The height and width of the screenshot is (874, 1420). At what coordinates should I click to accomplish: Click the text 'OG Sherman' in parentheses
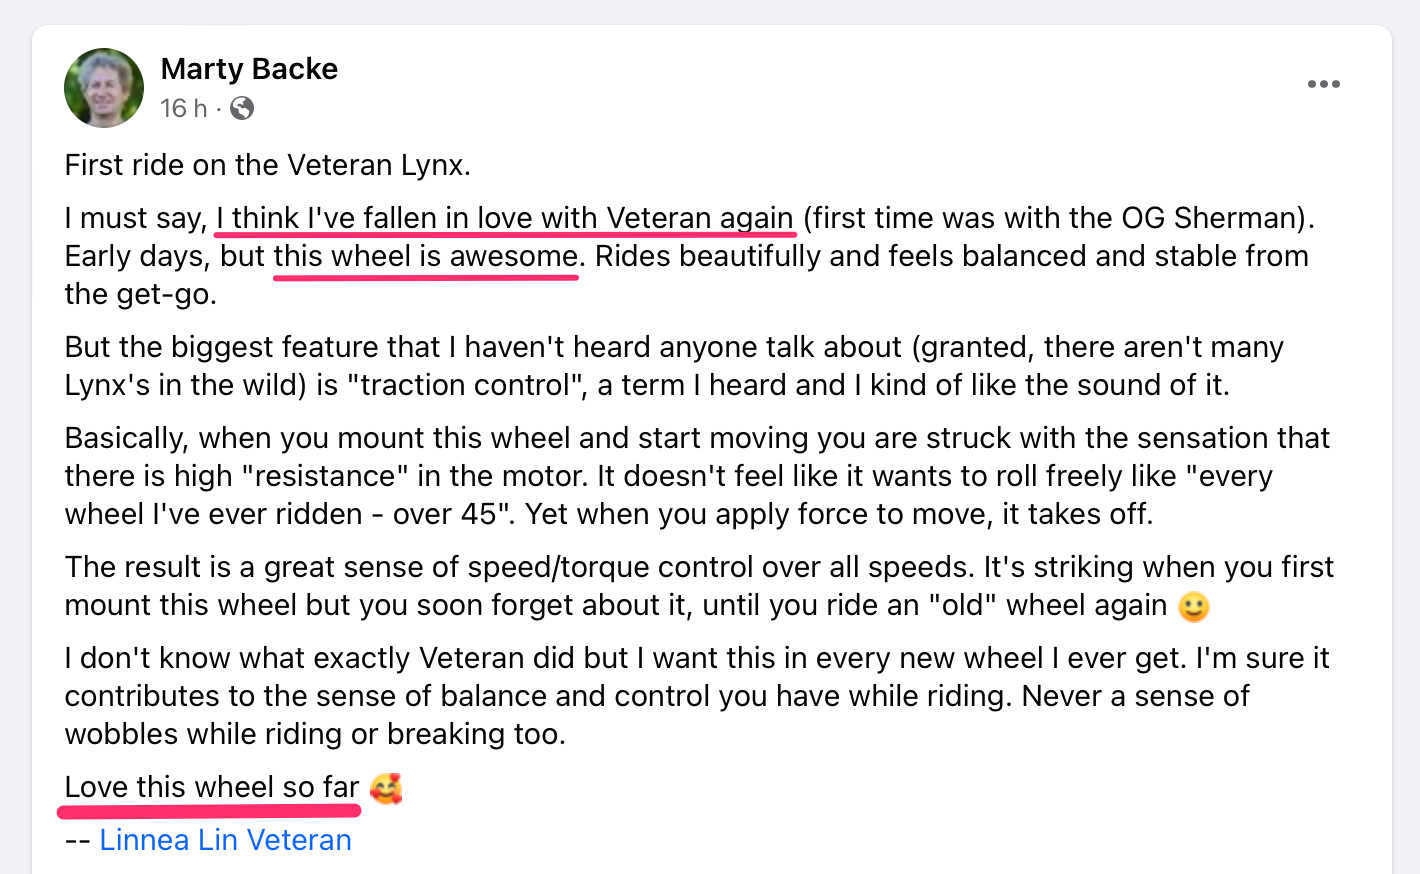point(1209,218)
